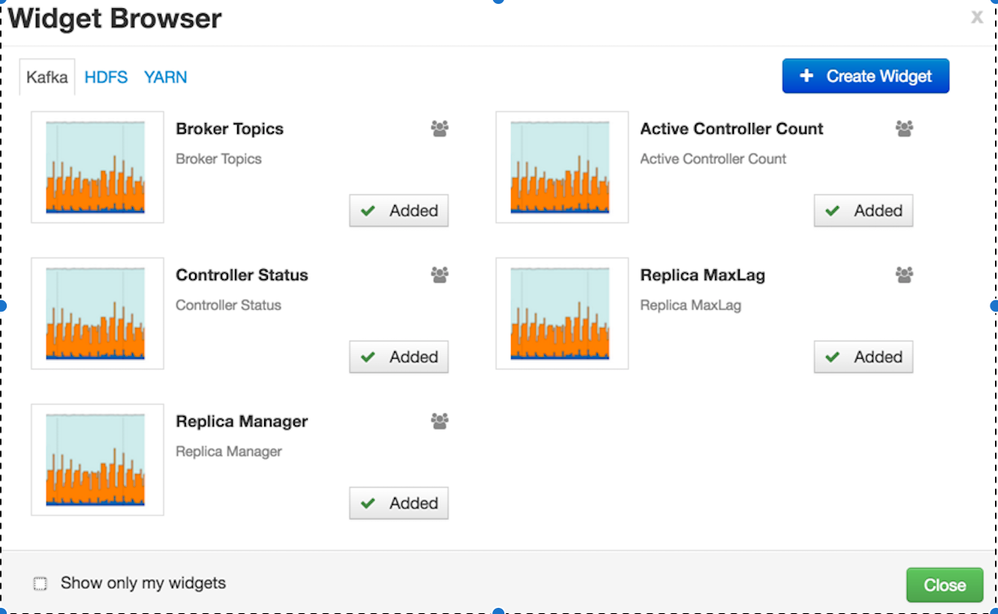
Task: Open the YARN tab
Action: coord(165,77)
